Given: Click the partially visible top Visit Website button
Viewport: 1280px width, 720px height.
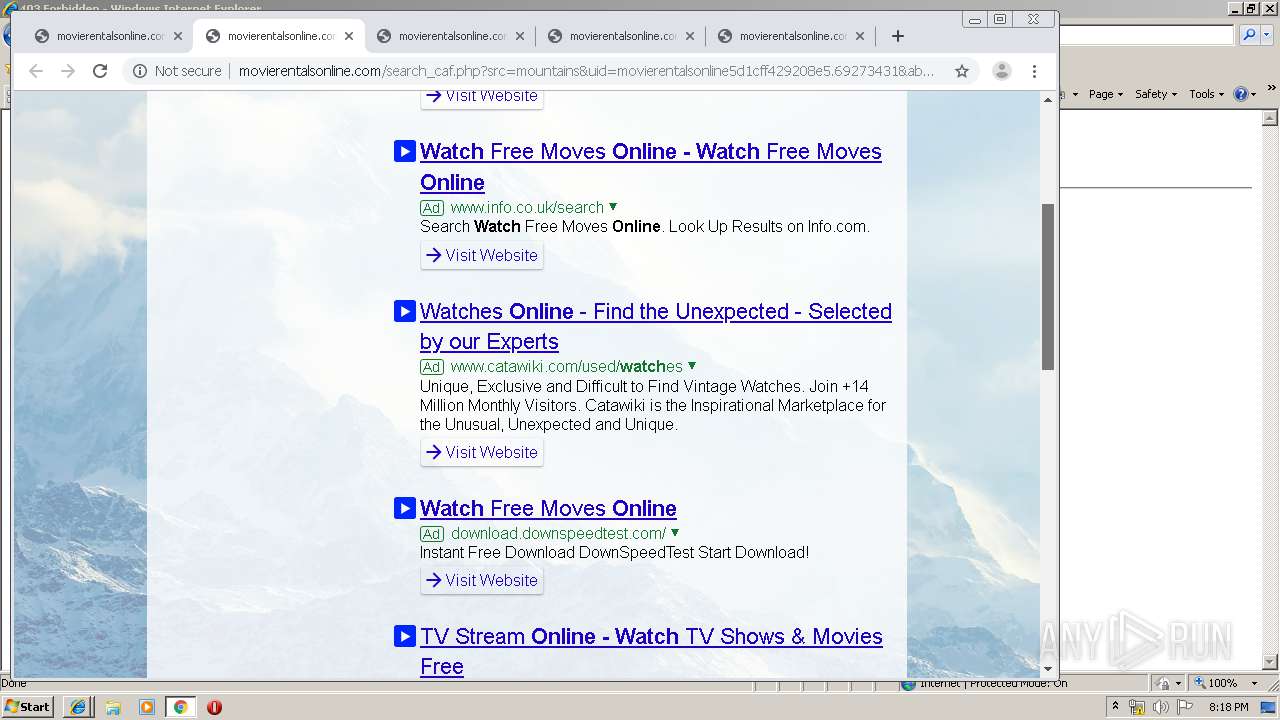Looking at the screenshot, I should pyautogui.click(x=482, y=97).
